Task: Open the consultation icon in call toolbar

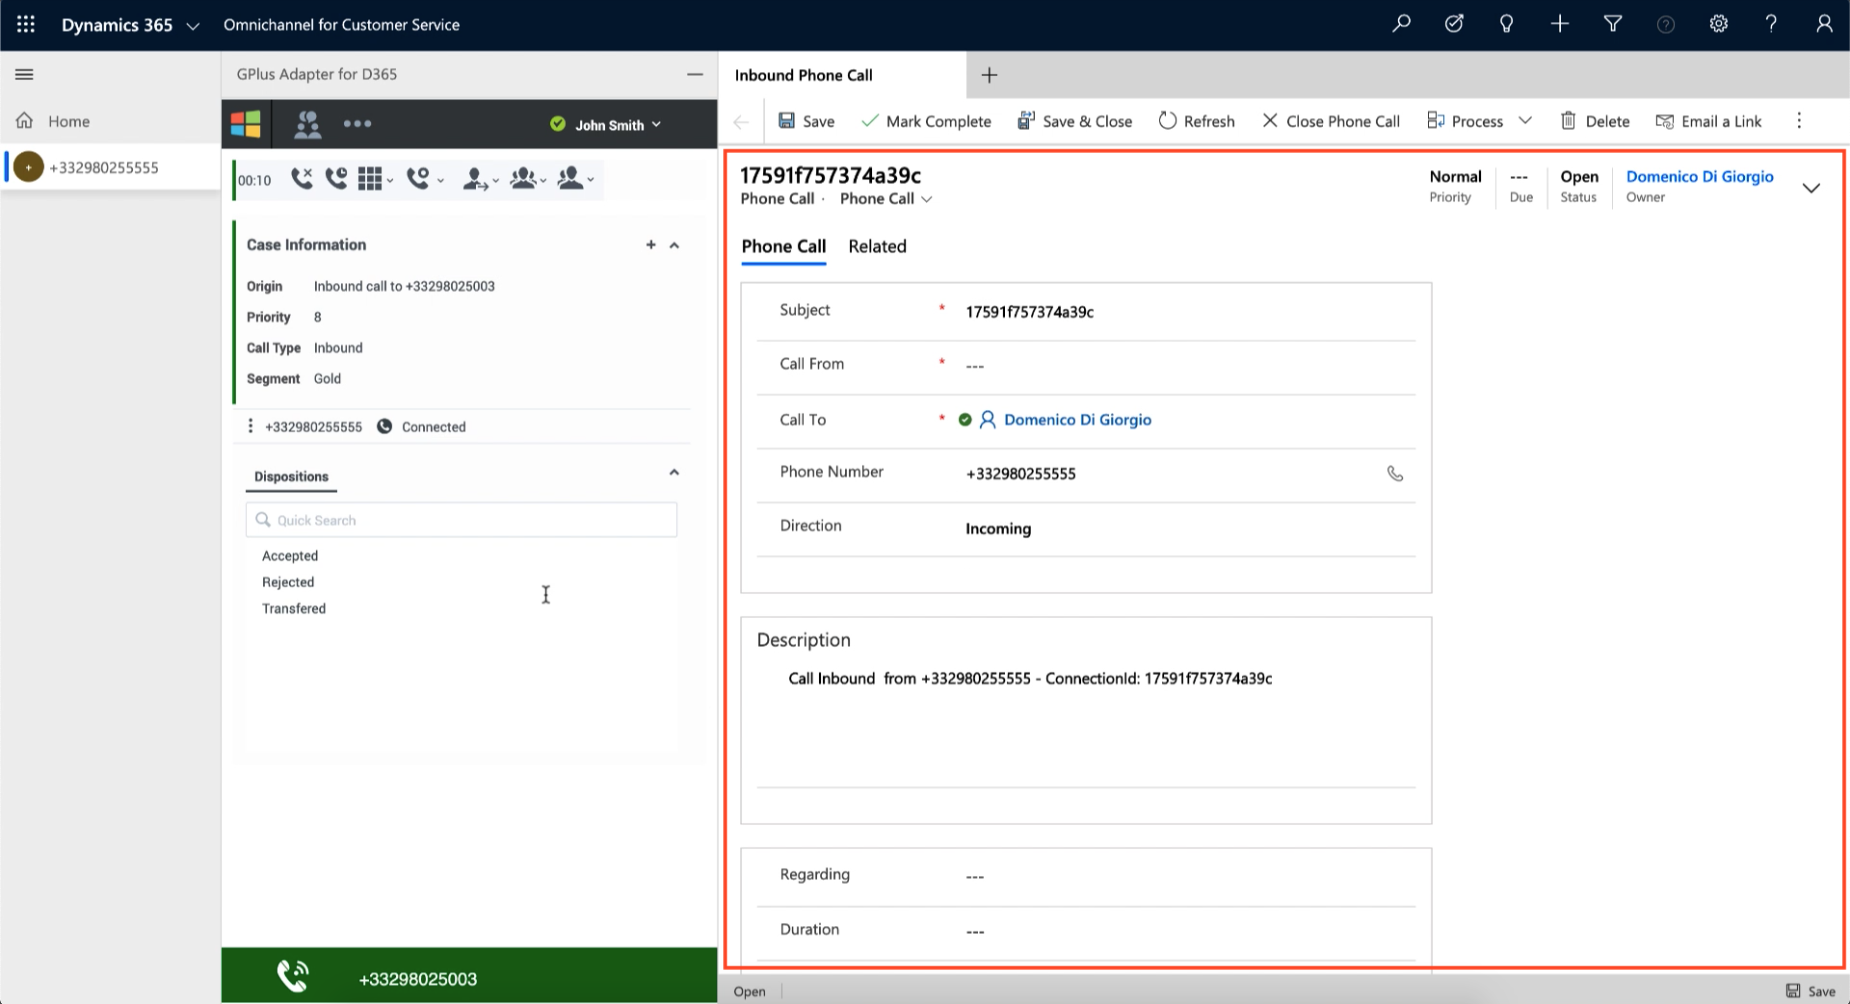Action: pos(570,179)
